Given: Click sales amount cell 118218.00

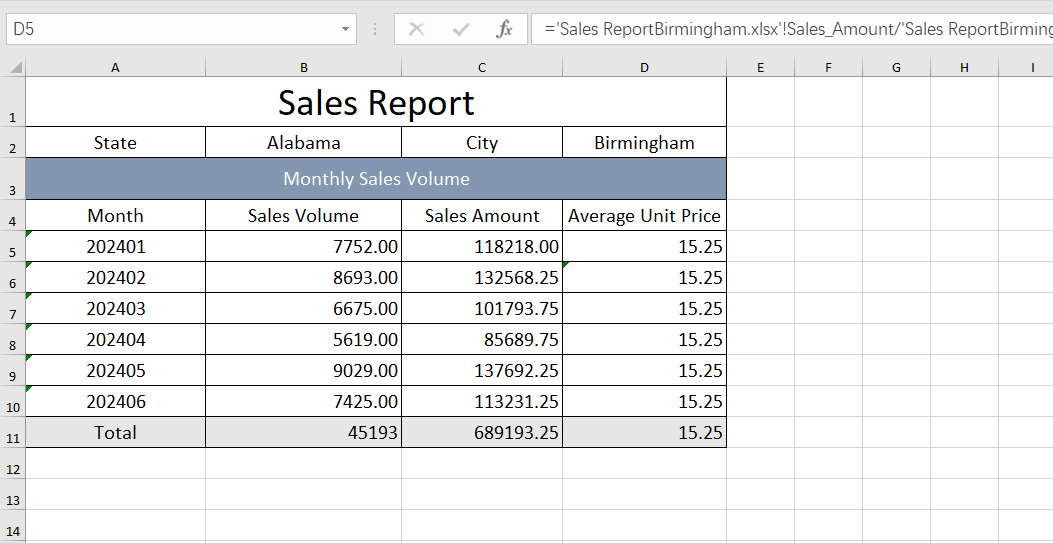Looking at the screenshot, I should pos(482,246).
